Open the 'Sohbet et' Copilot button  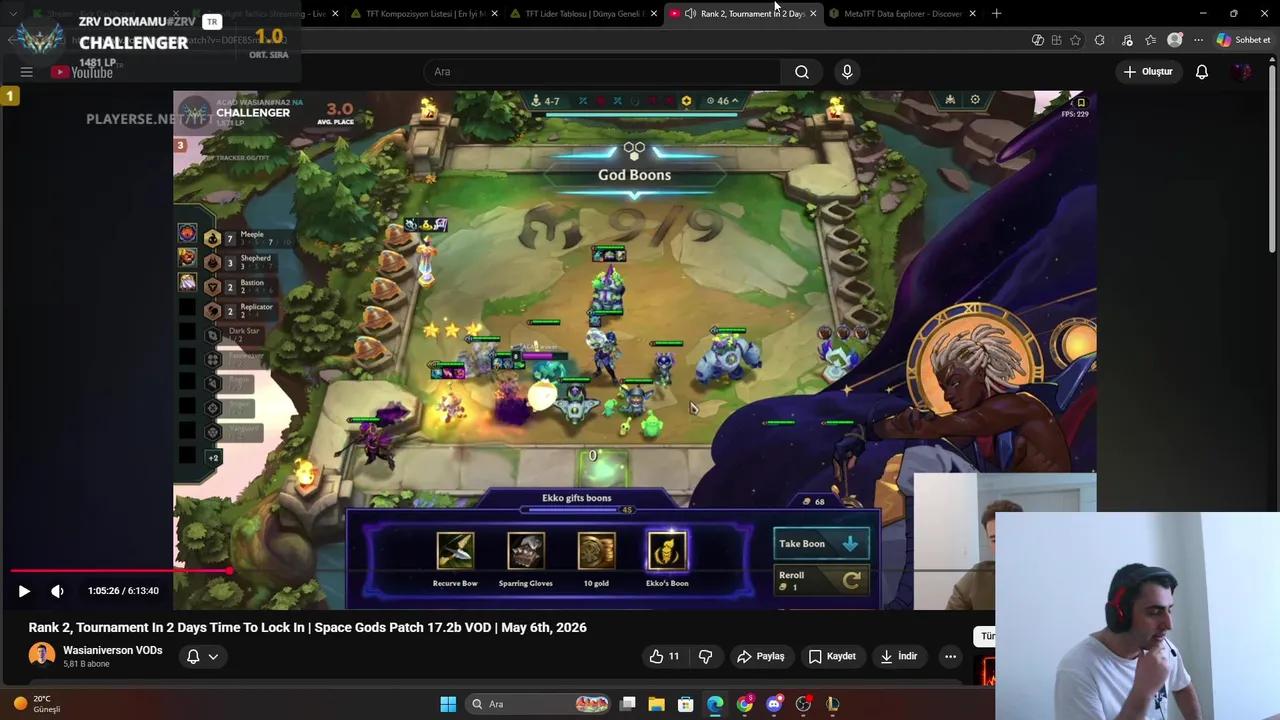(1243, 40)
